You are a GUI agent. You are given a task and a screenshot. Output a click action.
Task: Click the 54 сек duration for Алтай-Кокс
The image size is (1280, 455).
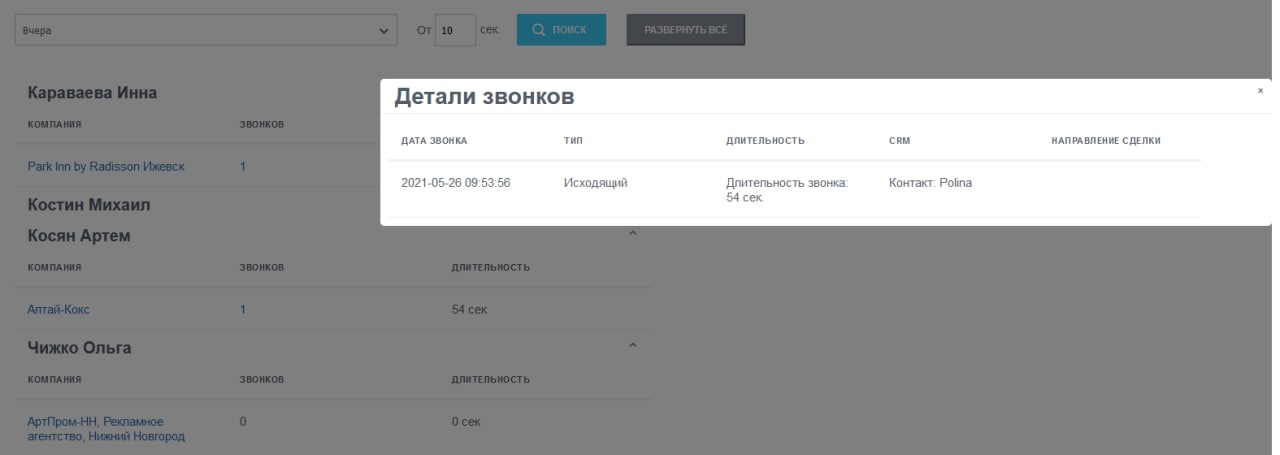(470, 310)
